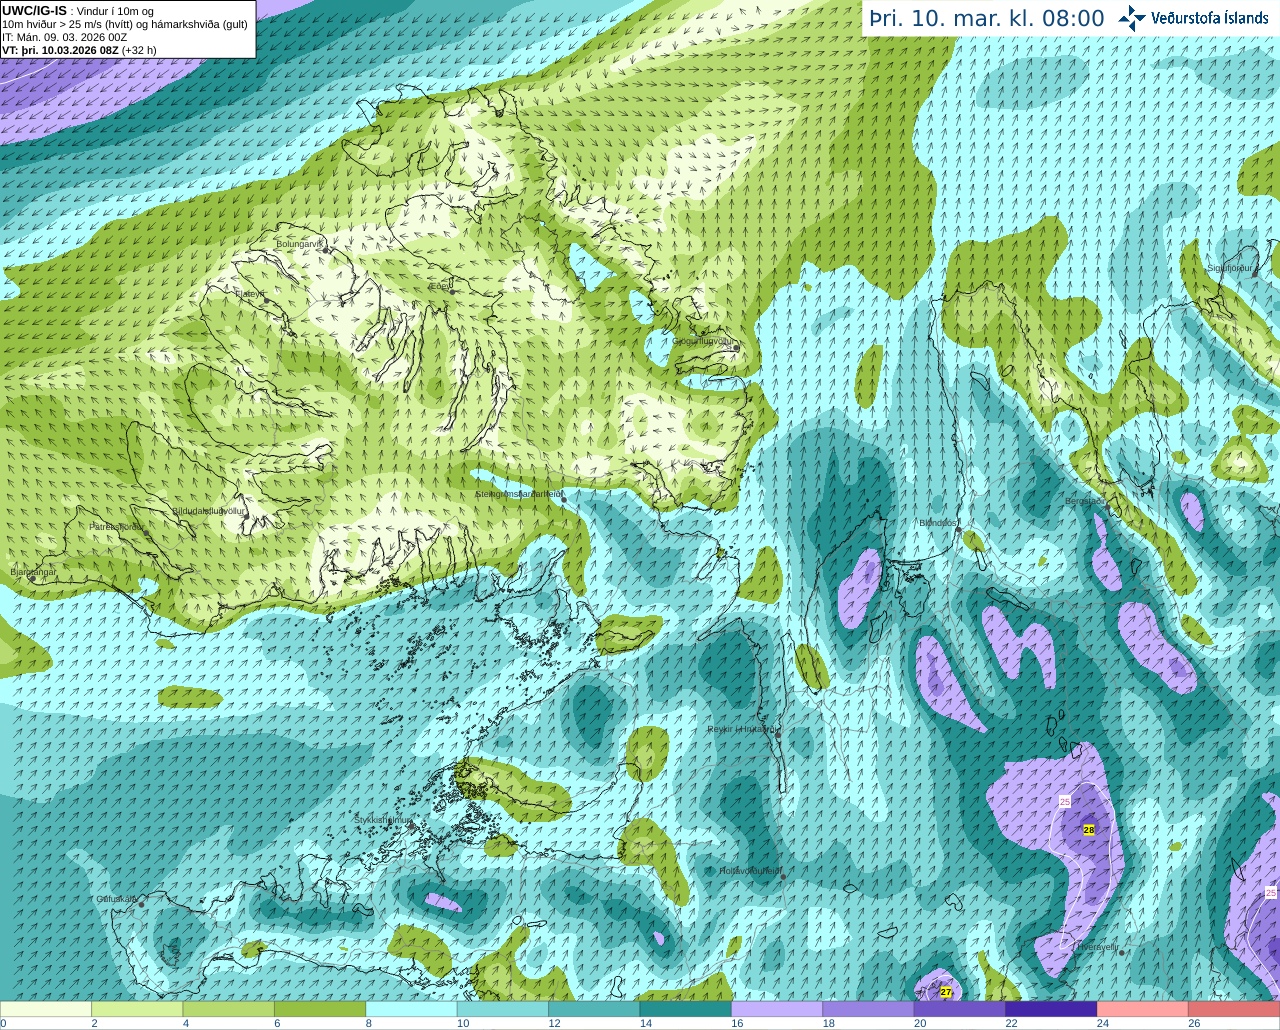Image resolution: width=1280 pixels, height=1030 pixels.
Task: Click the above 26 m/s red legend swatch
Action: [1234, 1009]
